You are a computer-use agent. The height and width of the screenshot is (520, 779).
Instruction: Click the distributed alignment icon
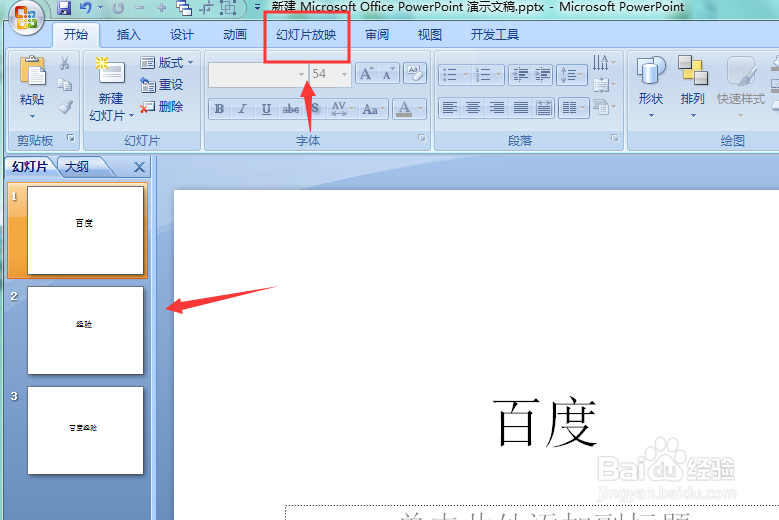pos(544,108)
